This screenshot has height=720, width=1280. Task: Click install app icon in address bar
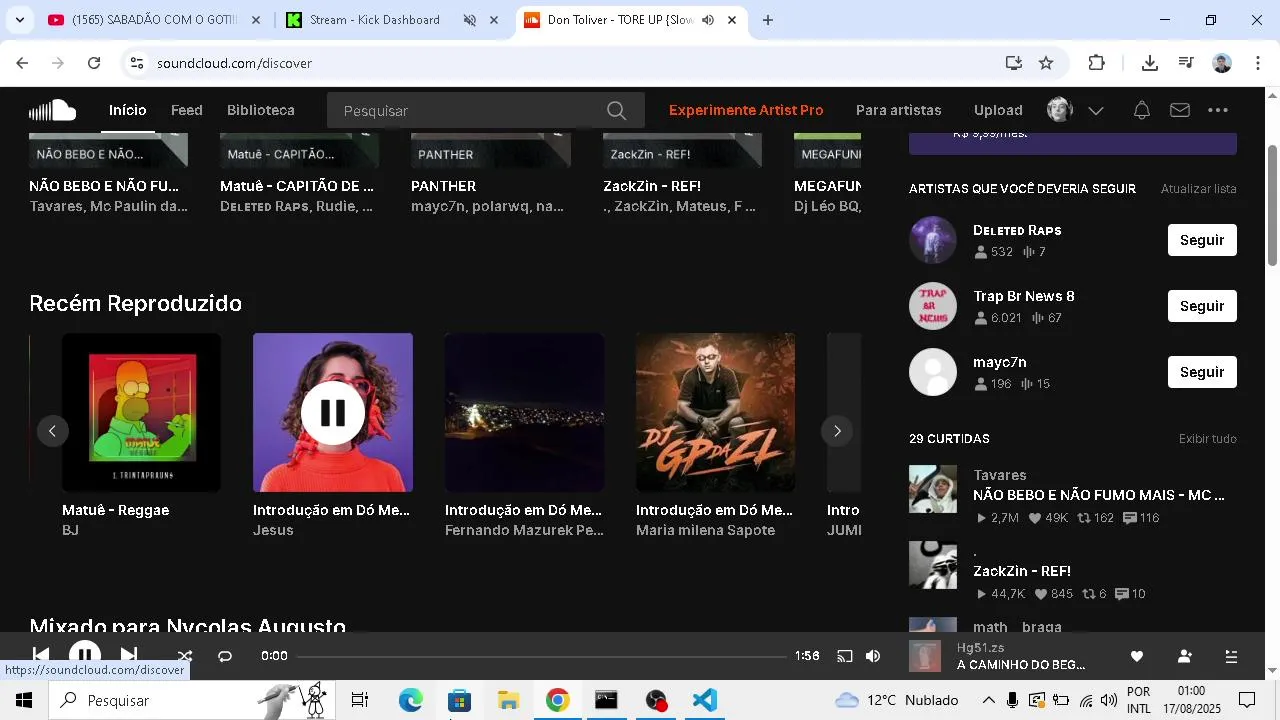coord(1014,63)
